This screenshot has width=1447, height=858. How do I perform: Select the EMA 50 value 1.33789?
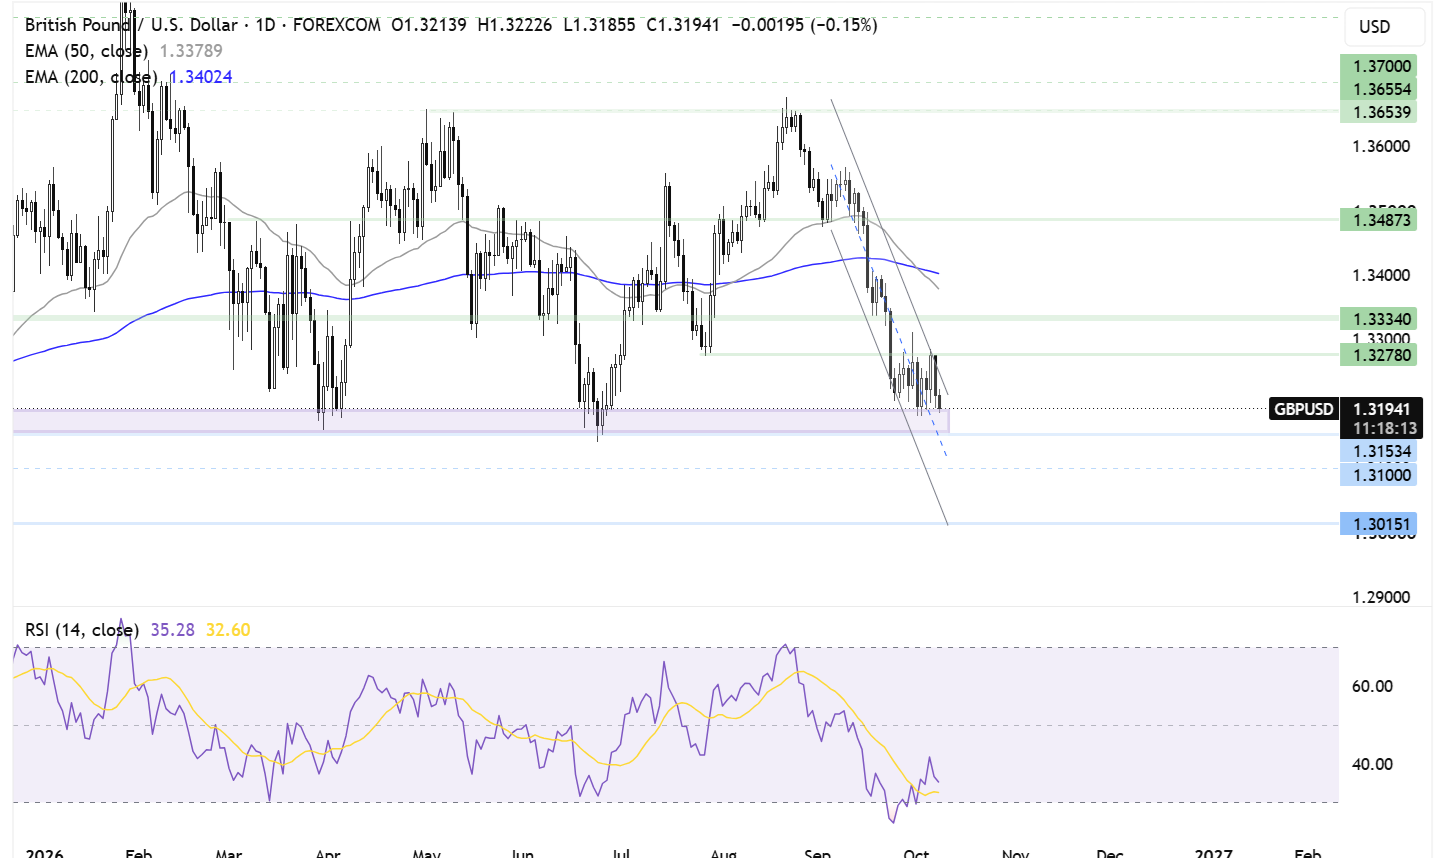click(191, 50)
